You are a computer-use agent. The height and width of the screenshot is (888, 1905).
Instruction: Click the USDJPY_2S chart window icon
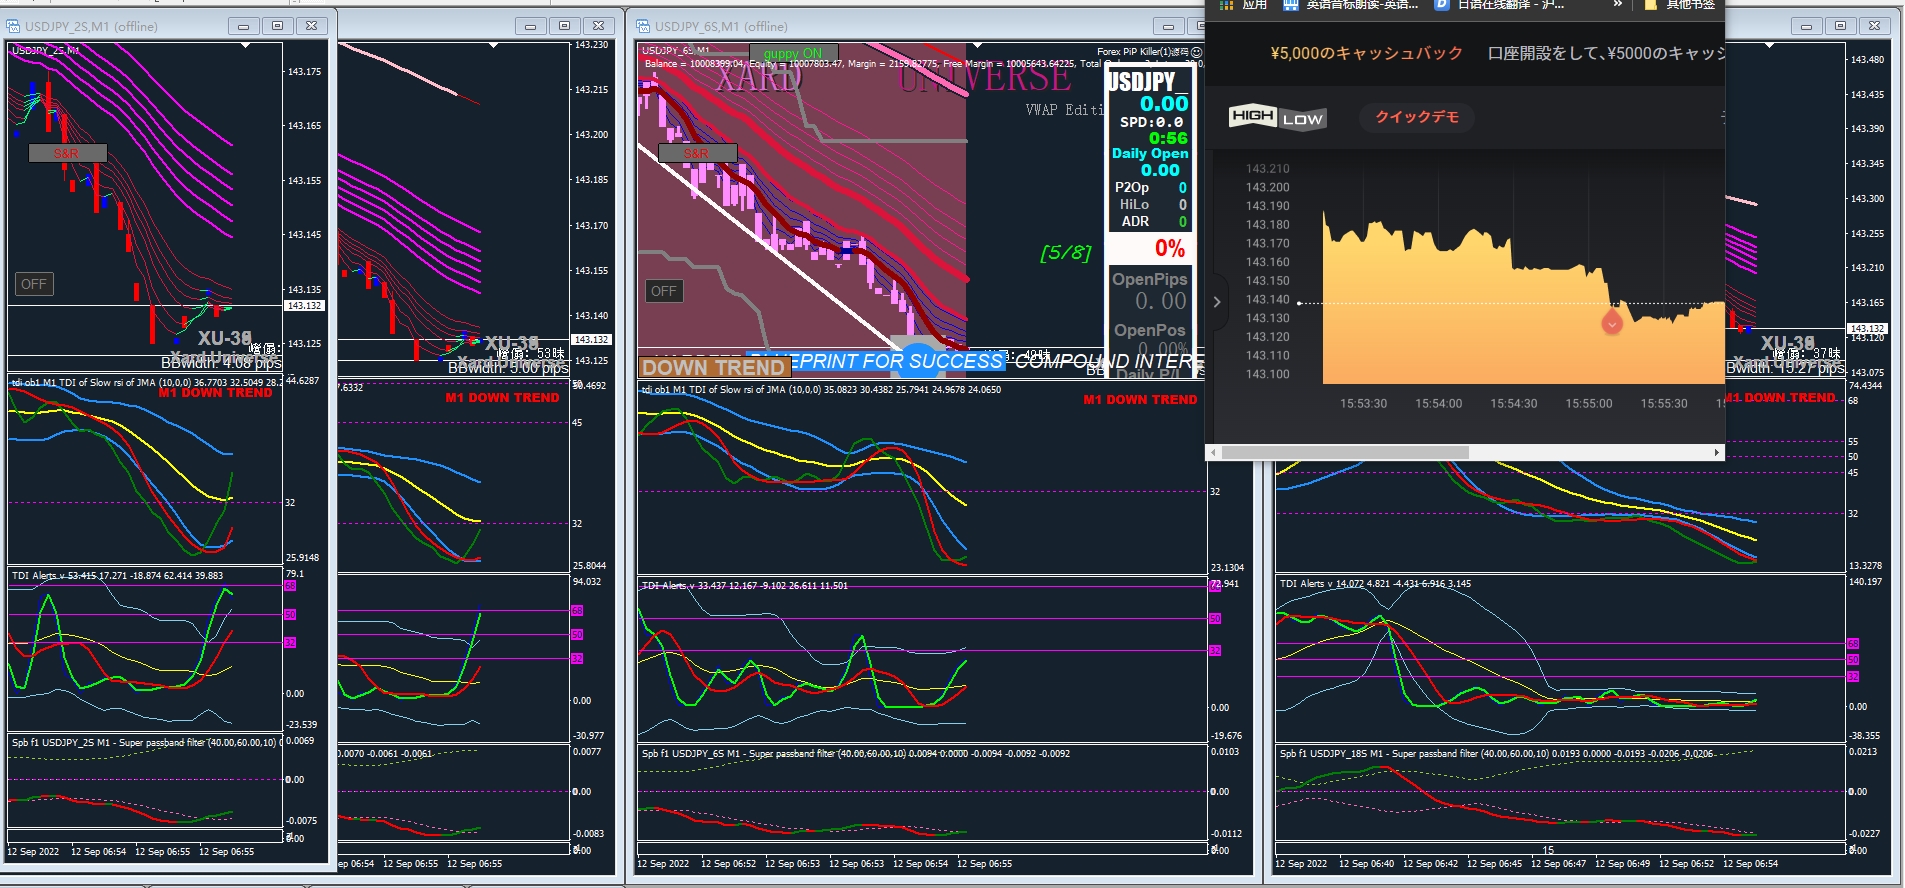[x=14, y=26]
